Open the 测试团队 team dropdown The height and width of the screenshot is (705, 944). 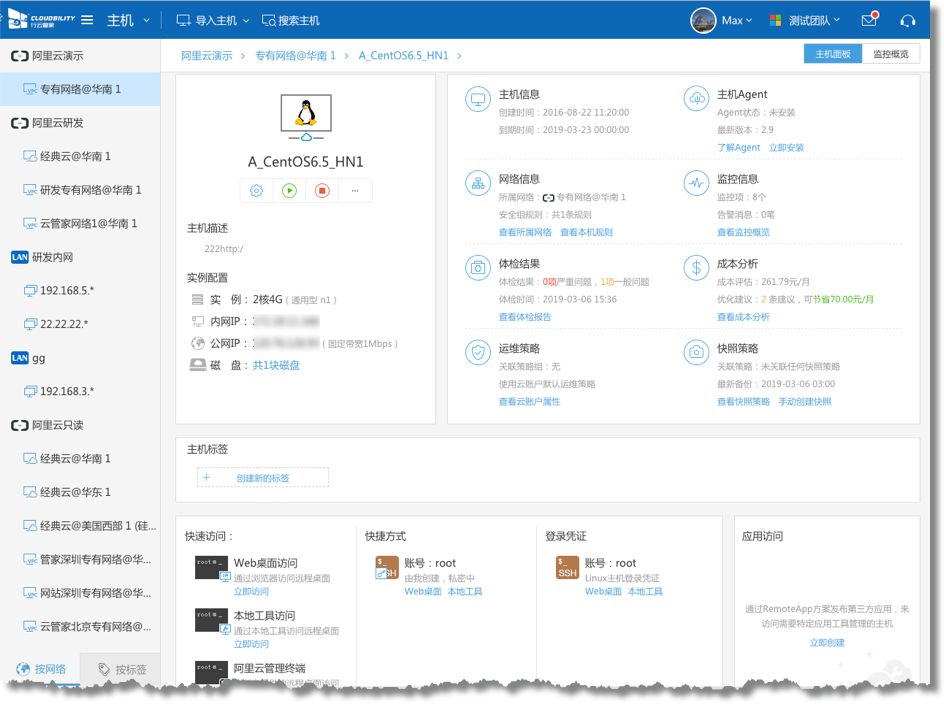coord(804,20)
